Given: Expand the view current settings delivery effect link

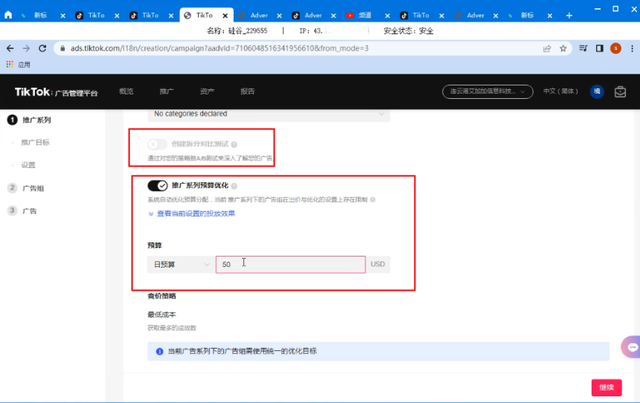Looking at the screenshot, I should 191,214.
